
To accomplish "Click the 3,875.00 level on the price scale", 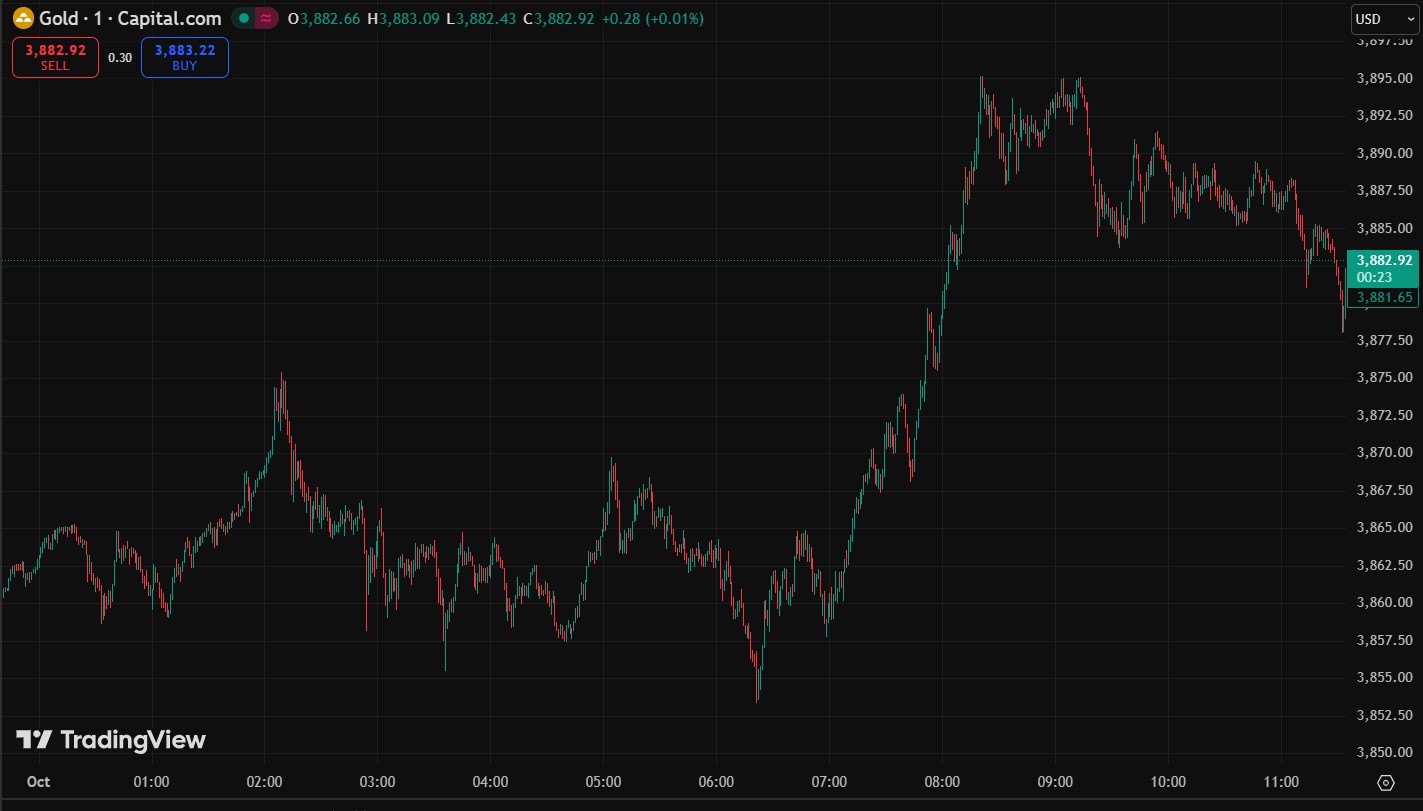I will click(x=1384, y=377).
